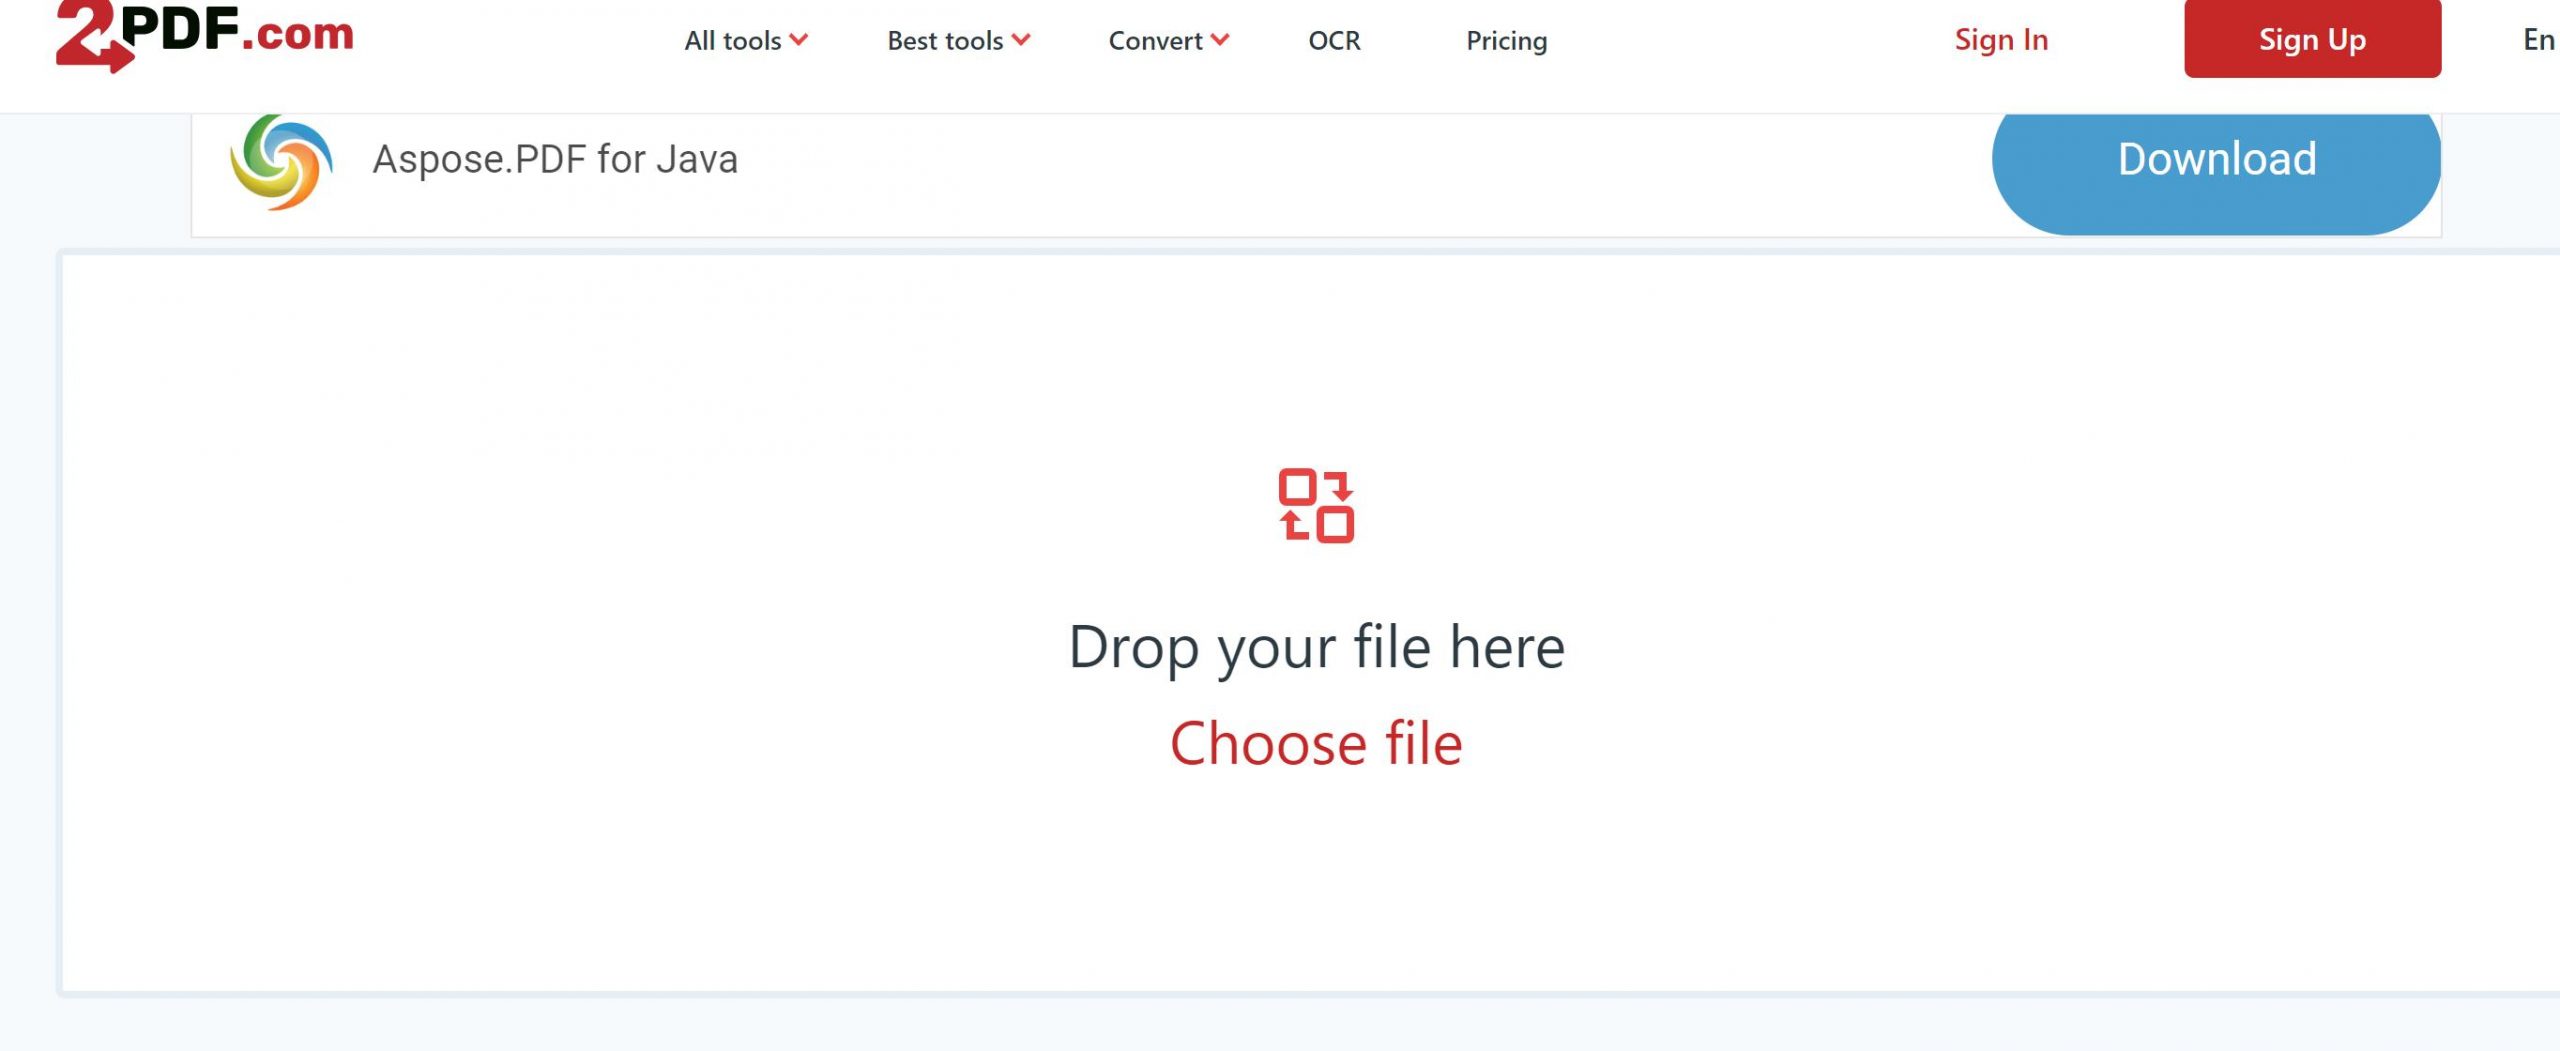Click the Sign Up button
This screenshot has height=1051, width=2560.
coord(2312,40)
